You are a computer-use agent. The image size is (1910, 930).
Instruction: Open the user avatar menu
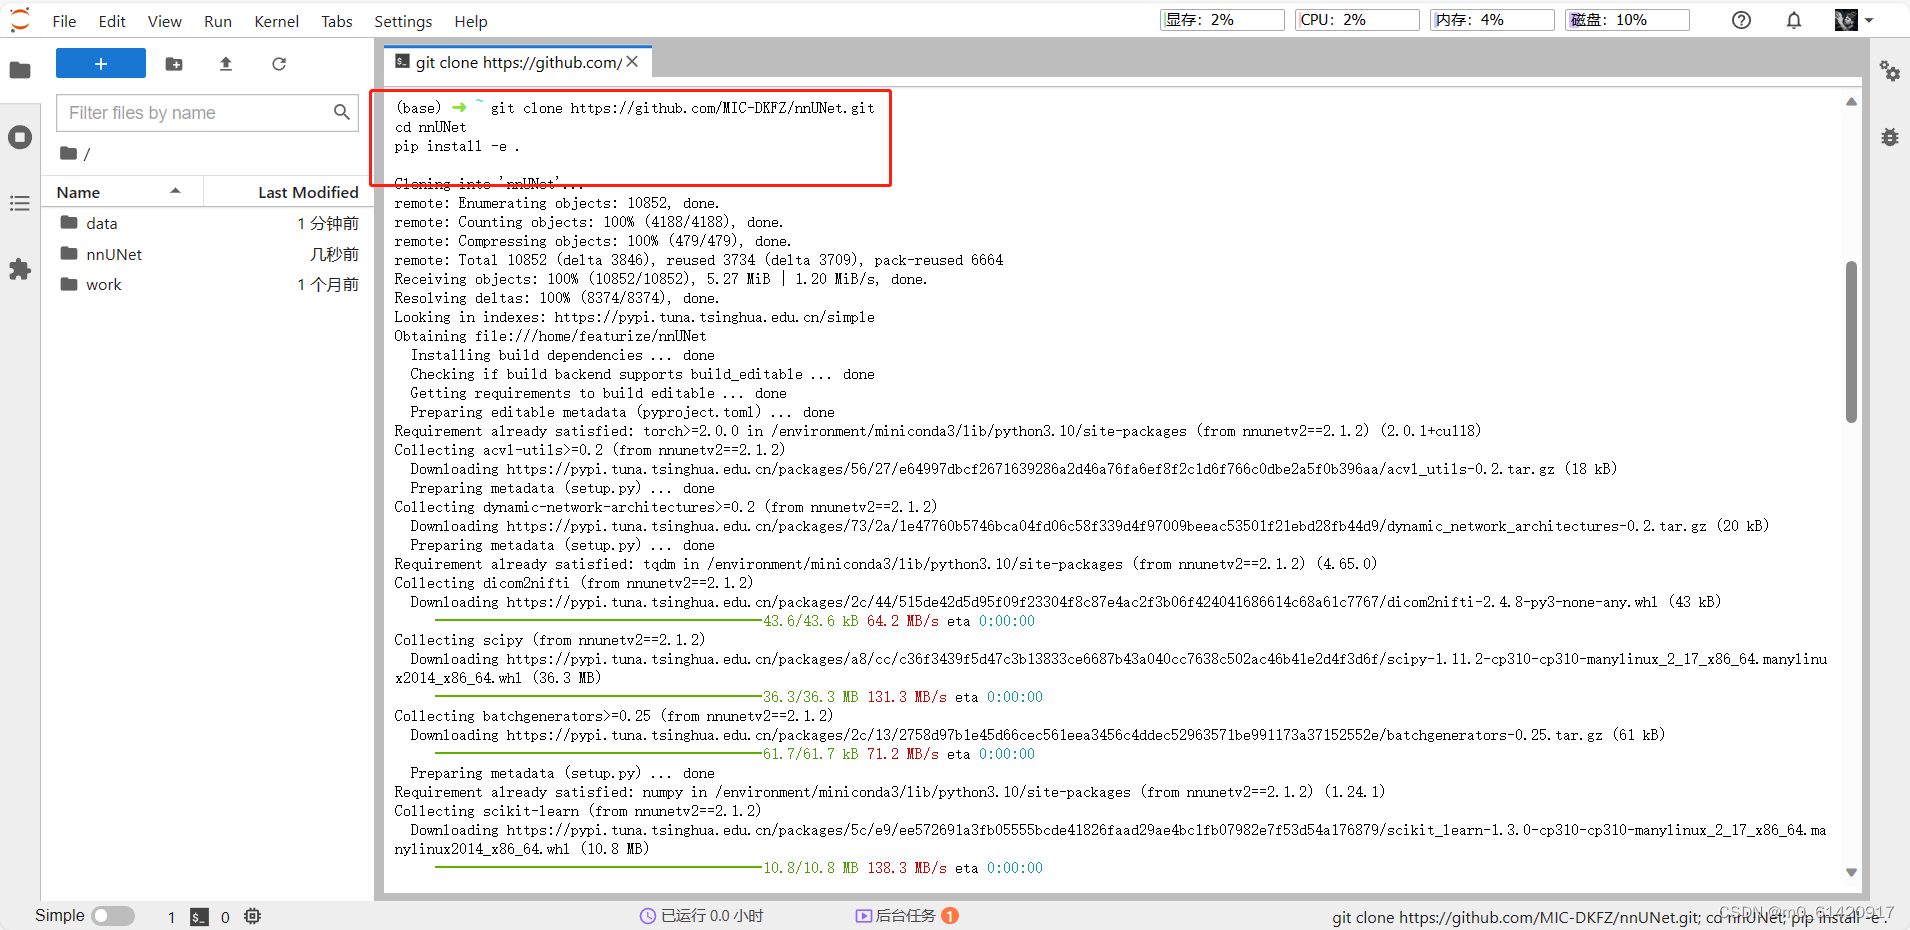coord(1853,20)
